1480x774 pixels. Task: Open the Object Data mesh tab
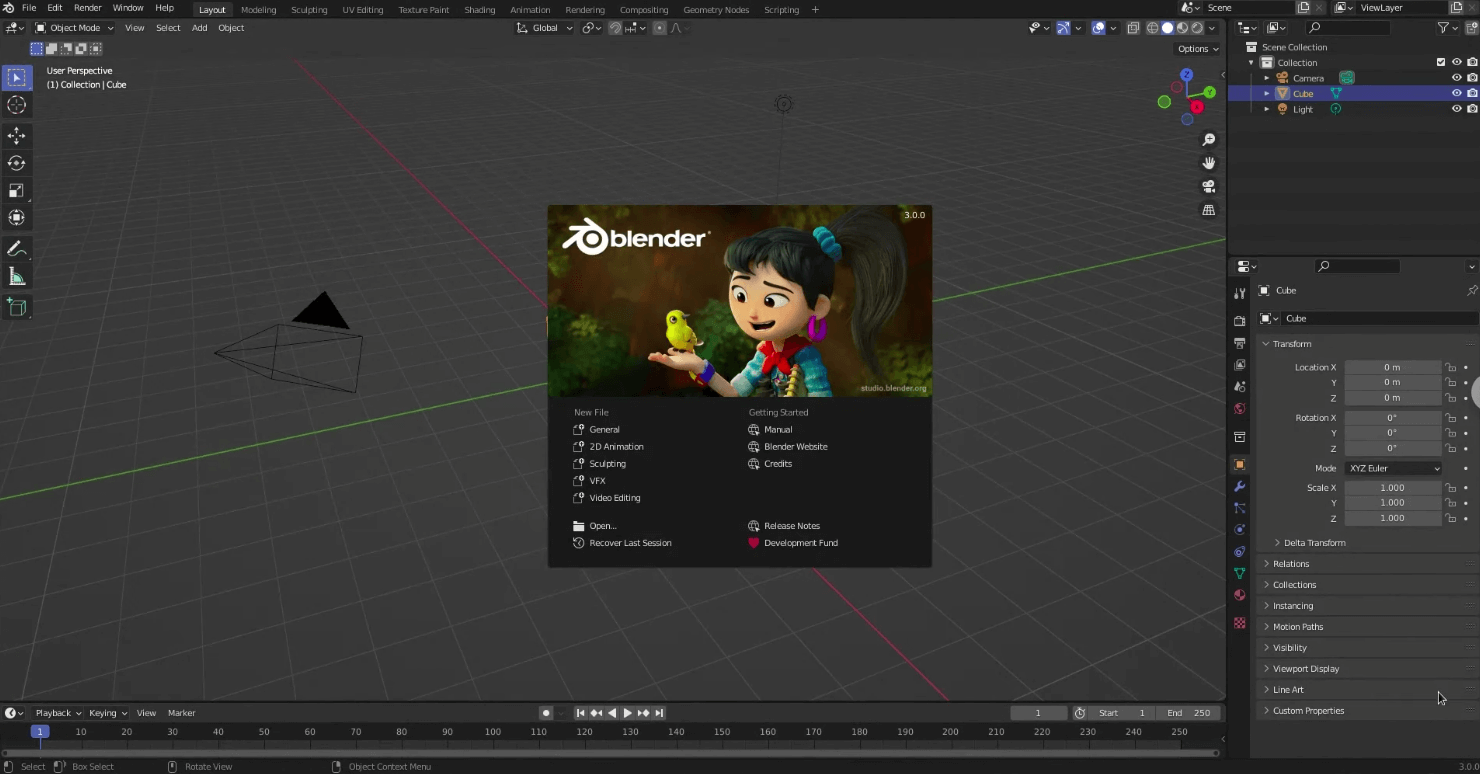pos(1240,573)
